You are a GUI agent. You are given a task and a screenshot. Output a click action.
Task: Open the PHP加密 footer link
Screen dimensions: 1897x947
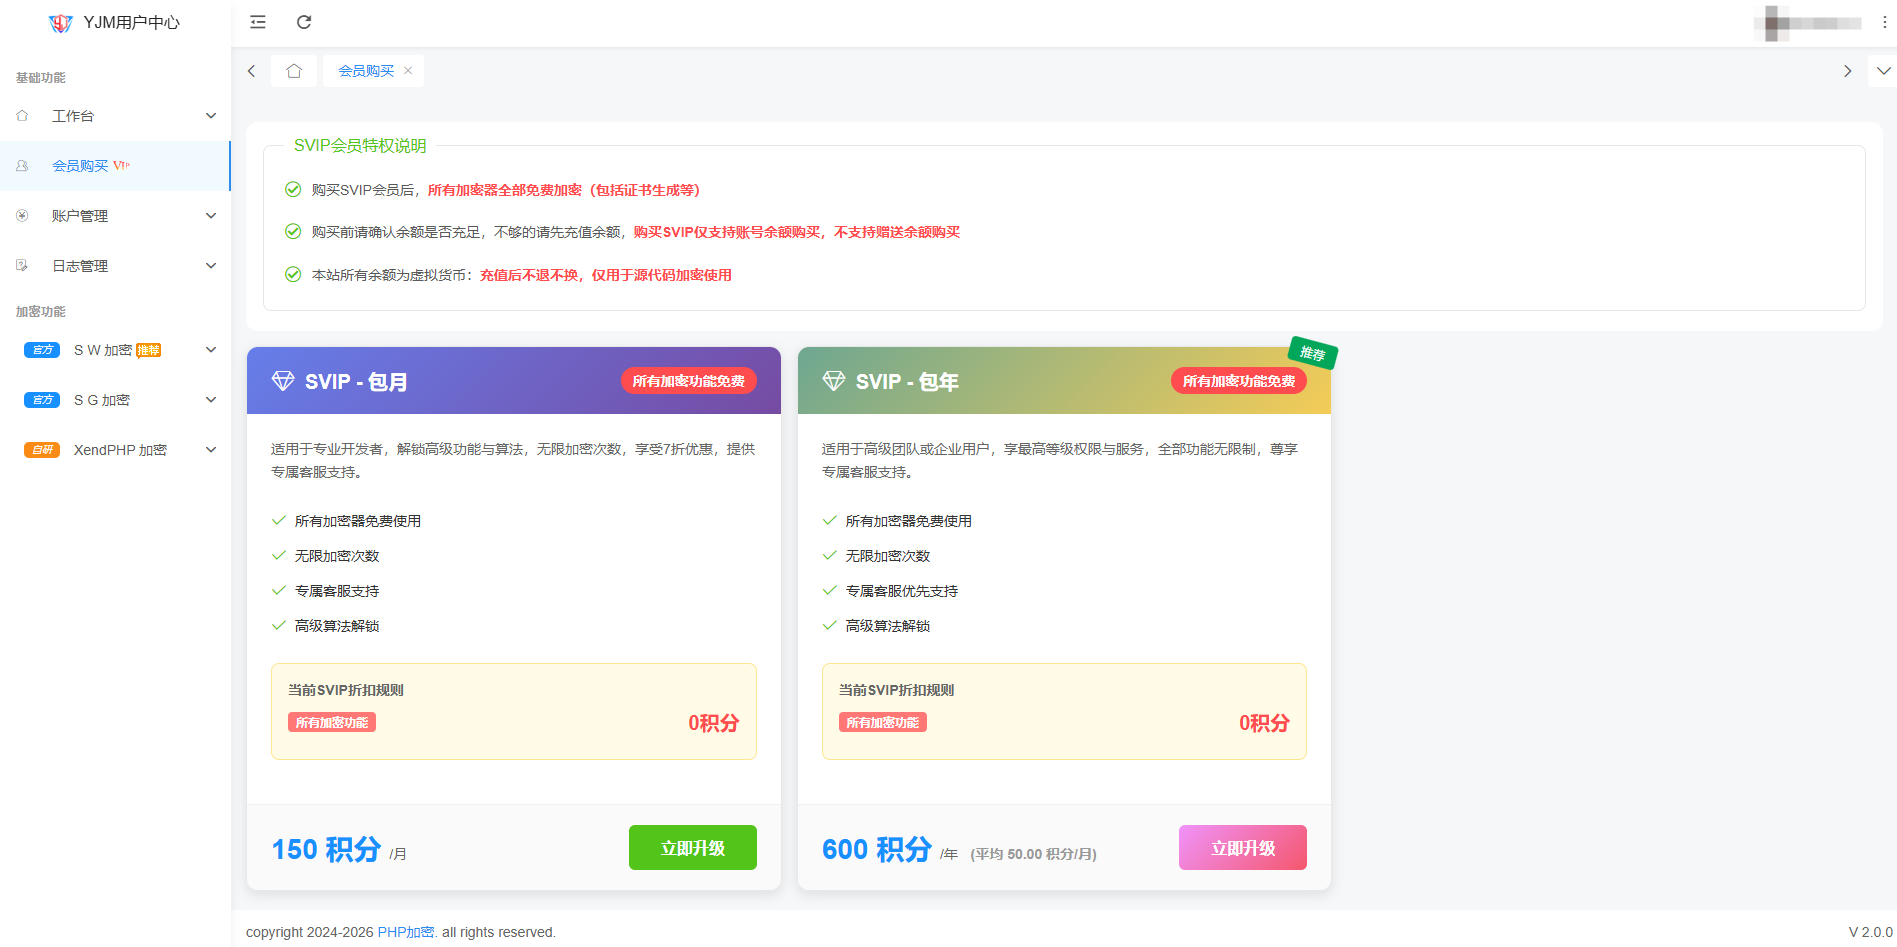pyautogui.click(x=405, y=932)
